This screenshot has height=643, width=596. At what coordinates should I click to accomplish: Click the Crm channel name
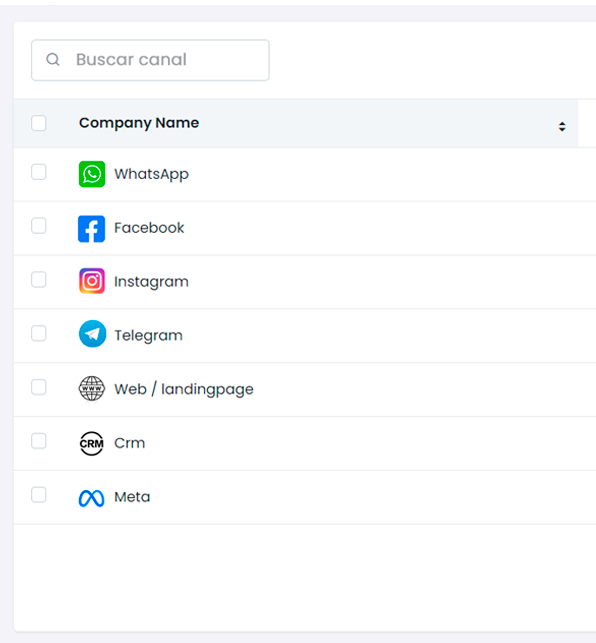pos(130,443)
